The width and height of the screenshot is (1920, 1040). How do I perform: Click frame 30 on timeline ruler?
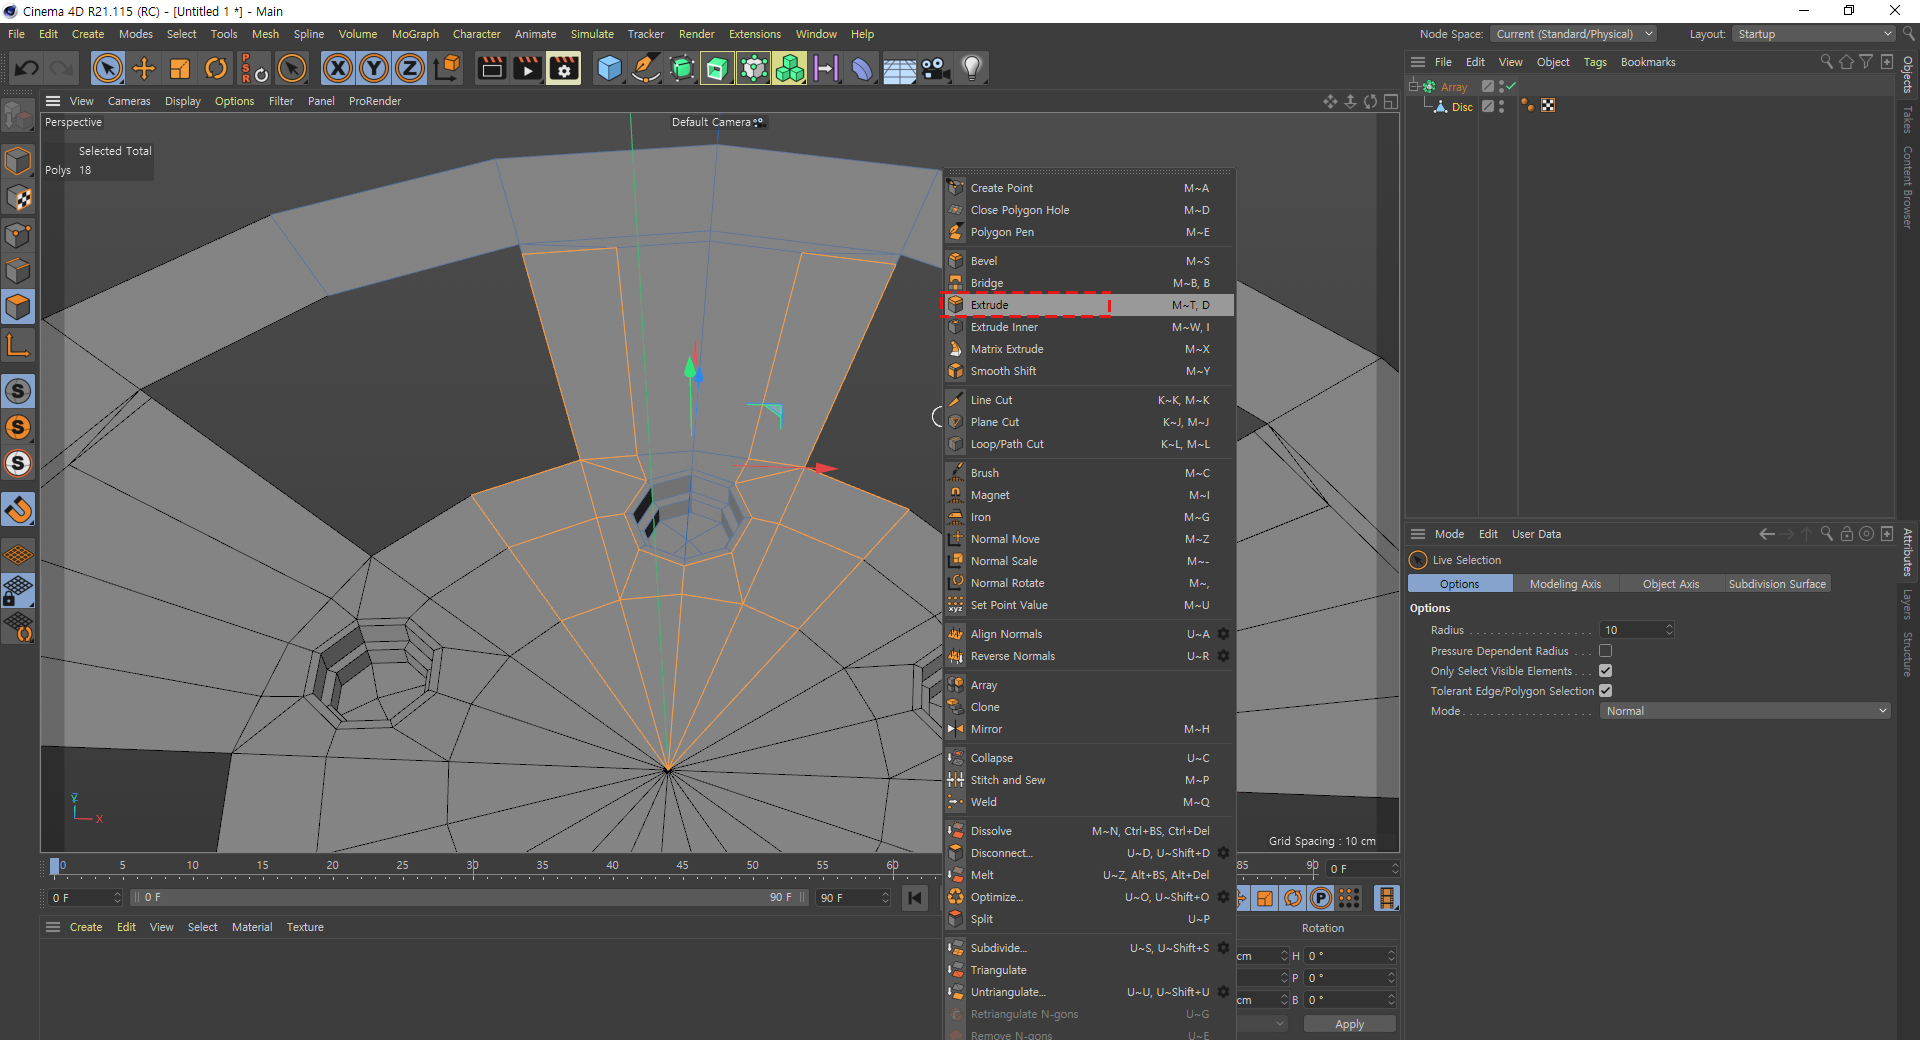(x=472, y=866)
